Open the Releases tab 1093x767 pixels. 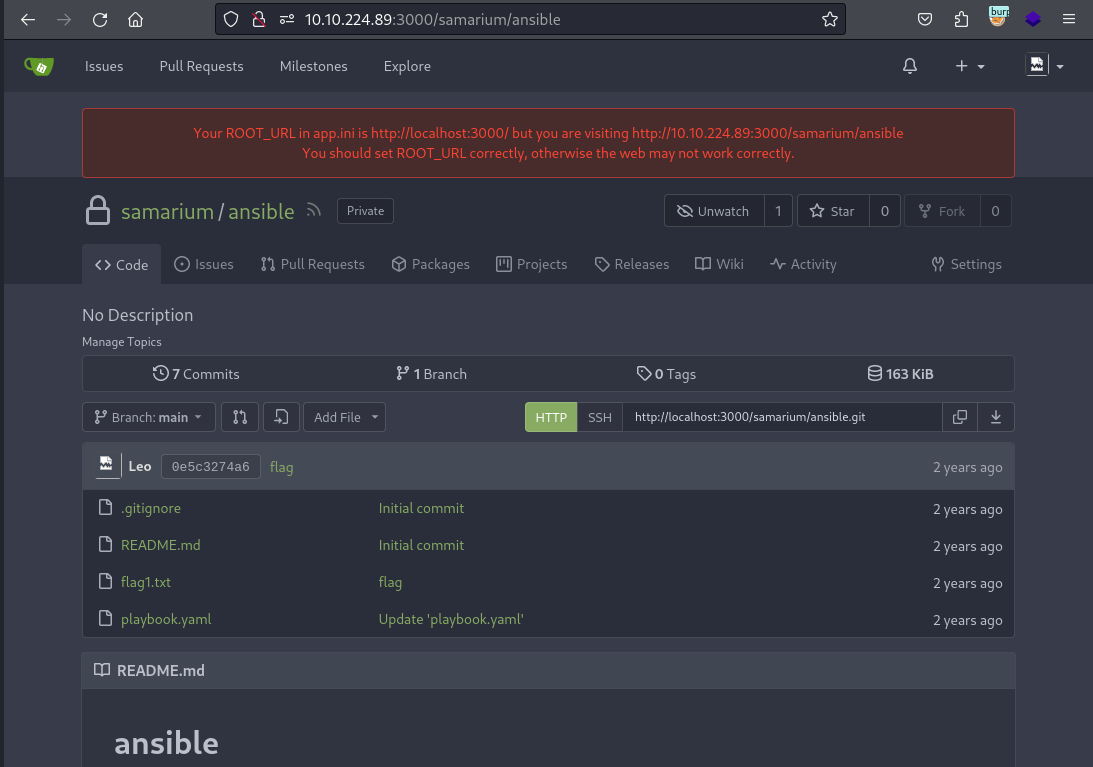click(x=632, y=264)
